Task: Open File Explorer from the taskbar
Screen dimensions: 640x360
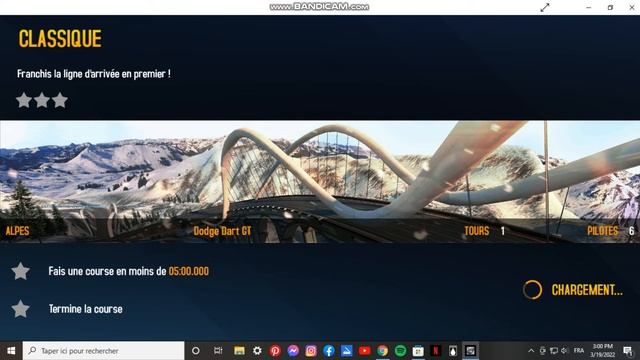Action: tap(239, 351)
